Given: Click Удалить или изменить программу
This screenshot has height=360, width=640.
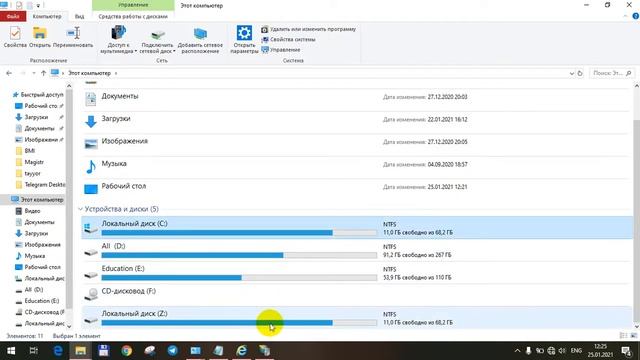Looking at the screenshot, I should pyautogui.click(x=309, y=29).
